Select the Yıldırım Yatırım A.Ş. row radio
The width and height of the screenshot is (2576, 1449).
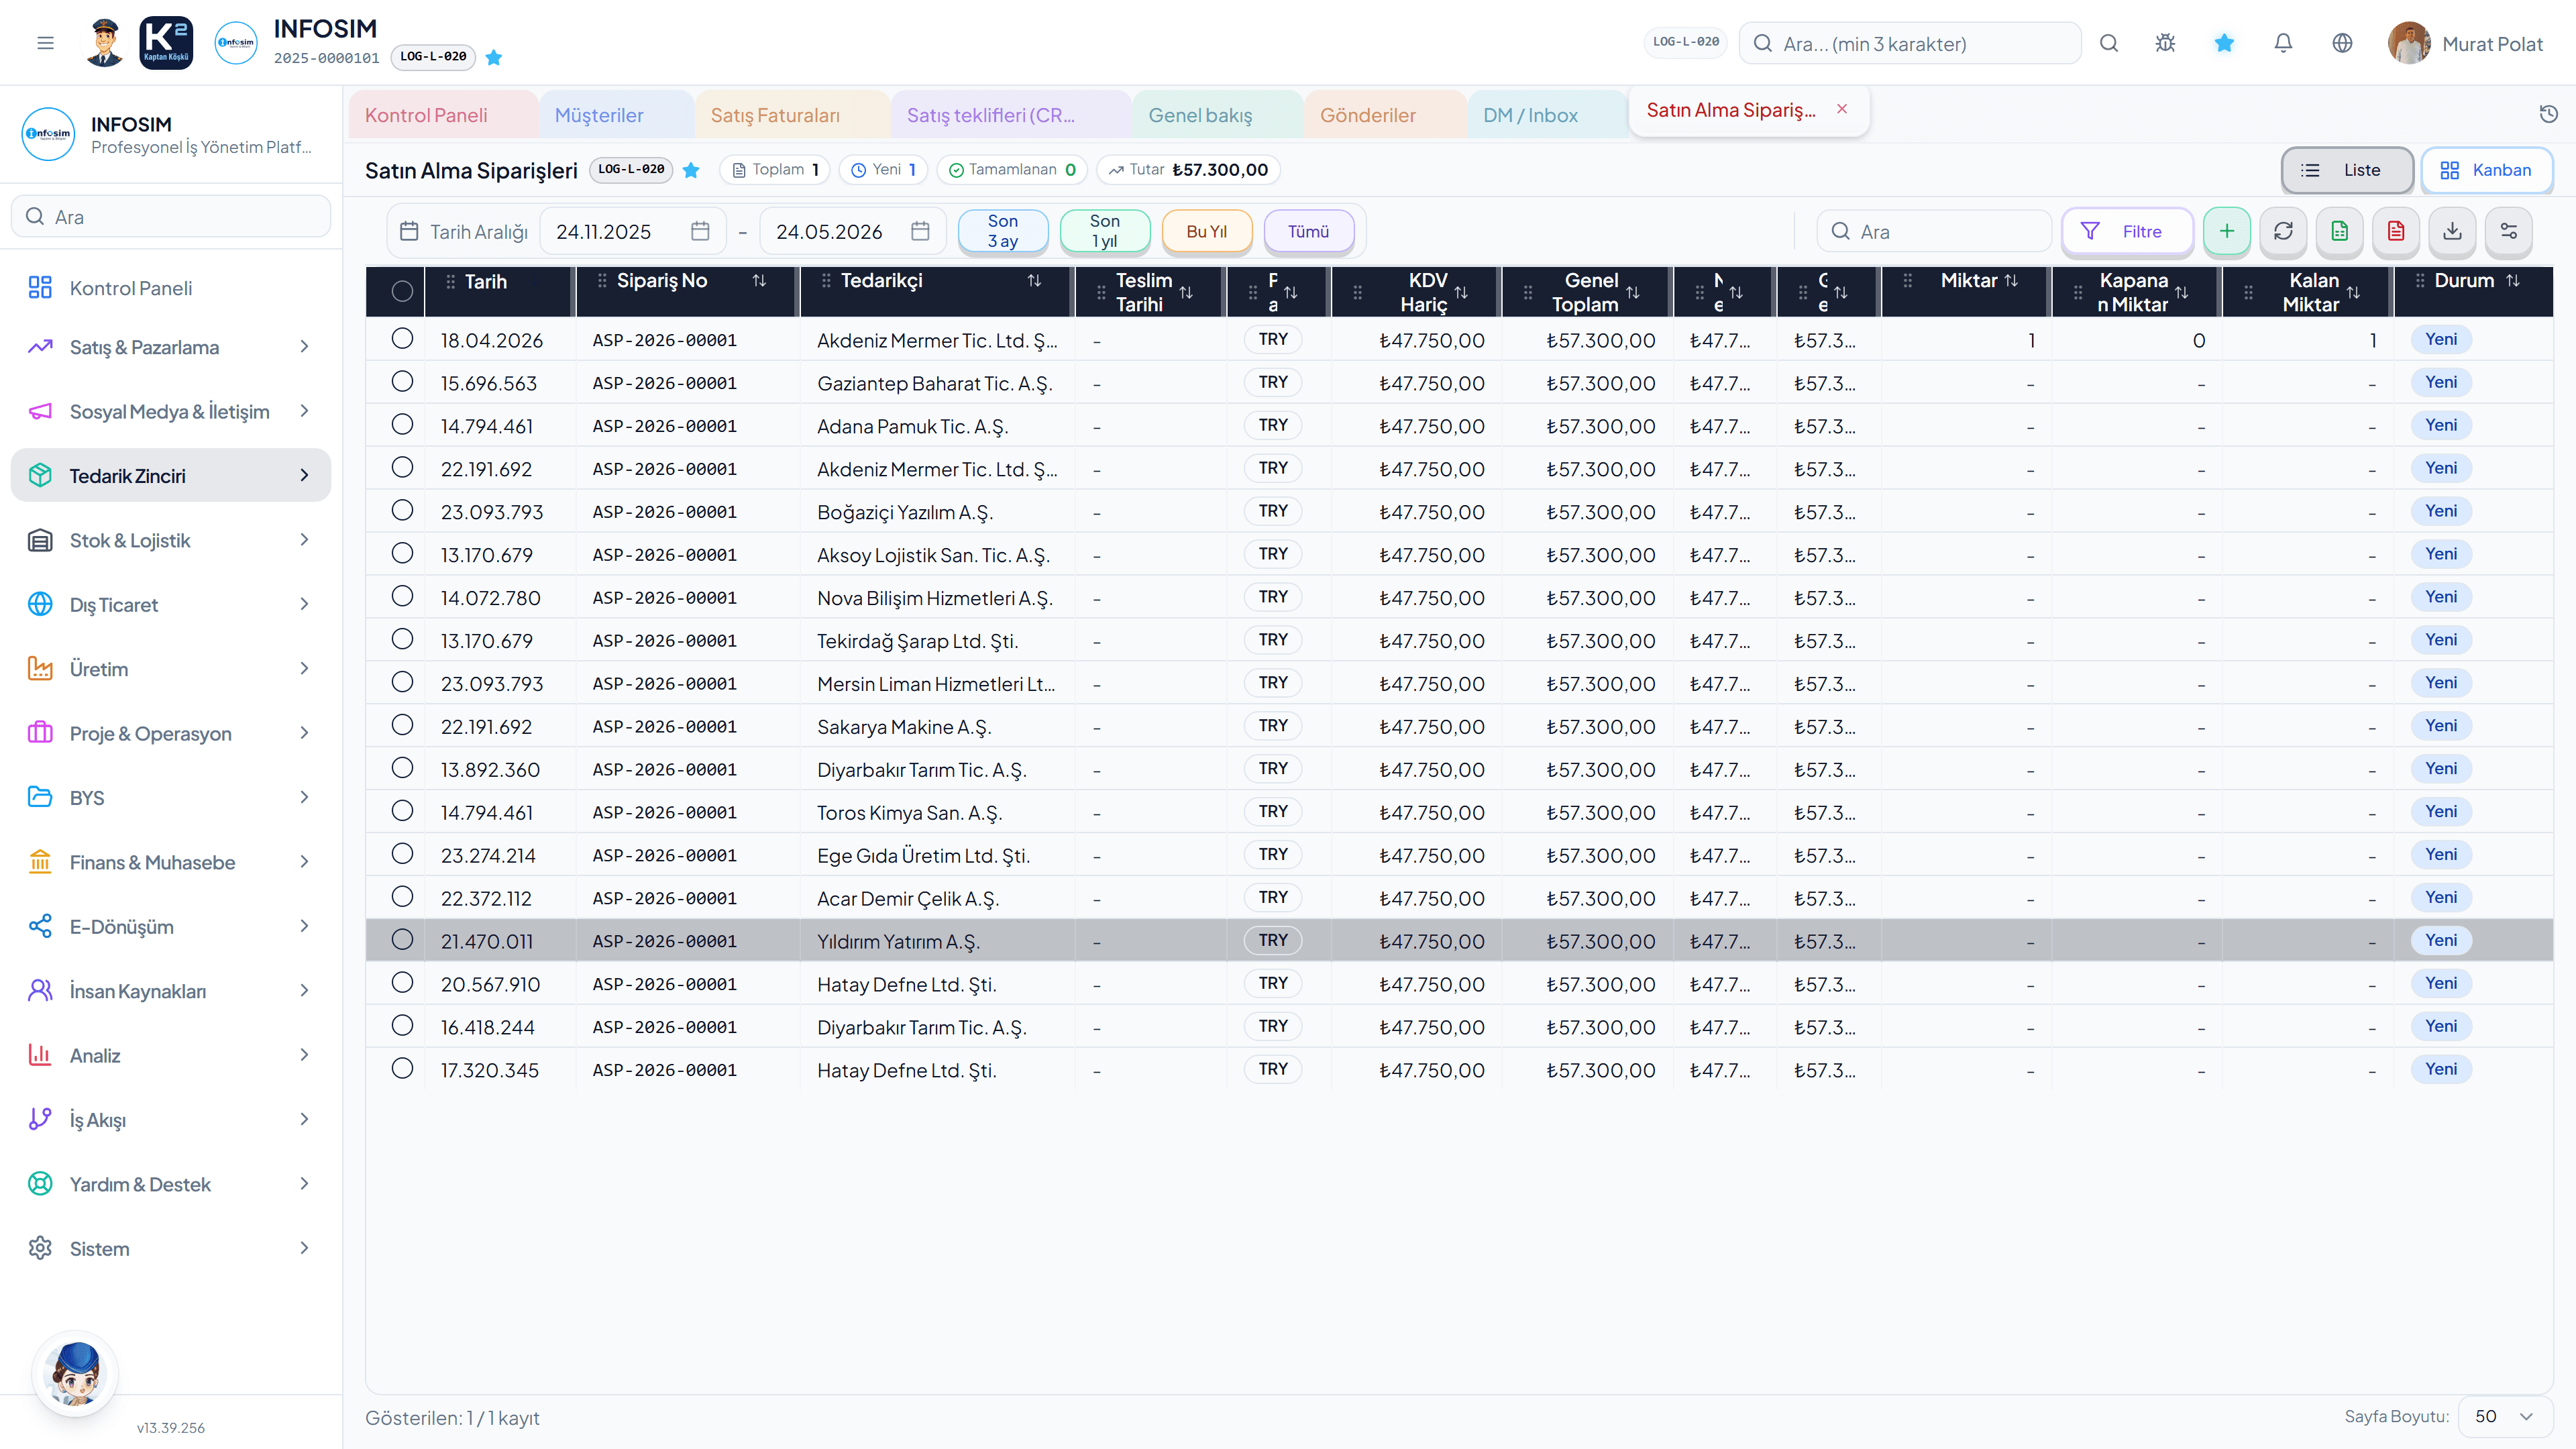coord(402,940)
